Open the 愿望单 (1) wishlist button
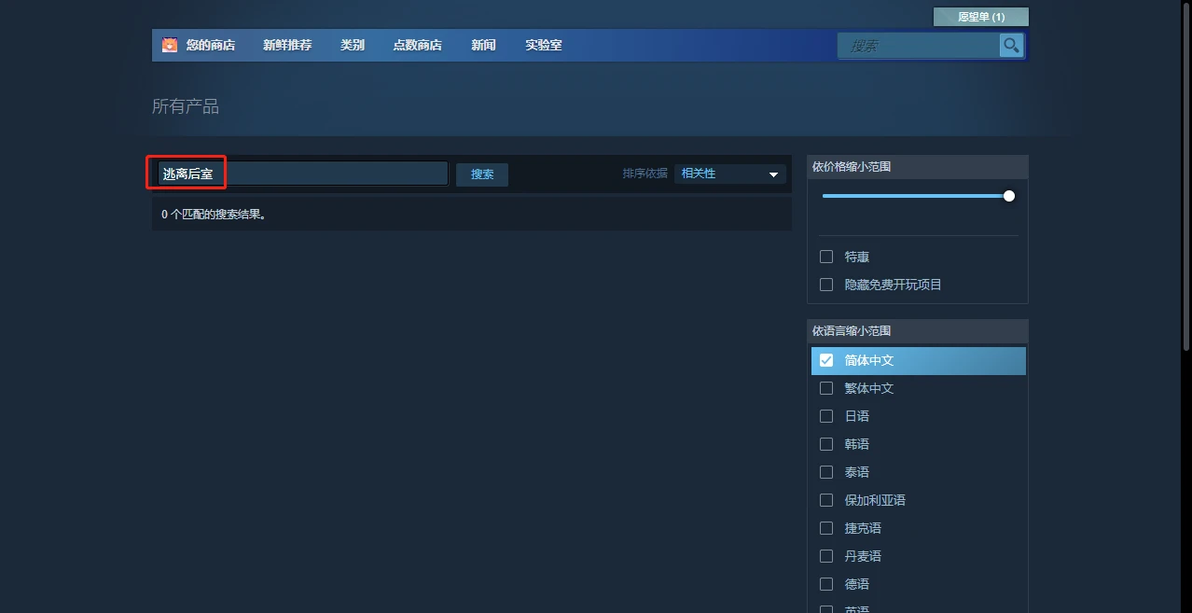The height and width of the screenshot is (613, 1192). pyautogui.click(x=981, y=17)
